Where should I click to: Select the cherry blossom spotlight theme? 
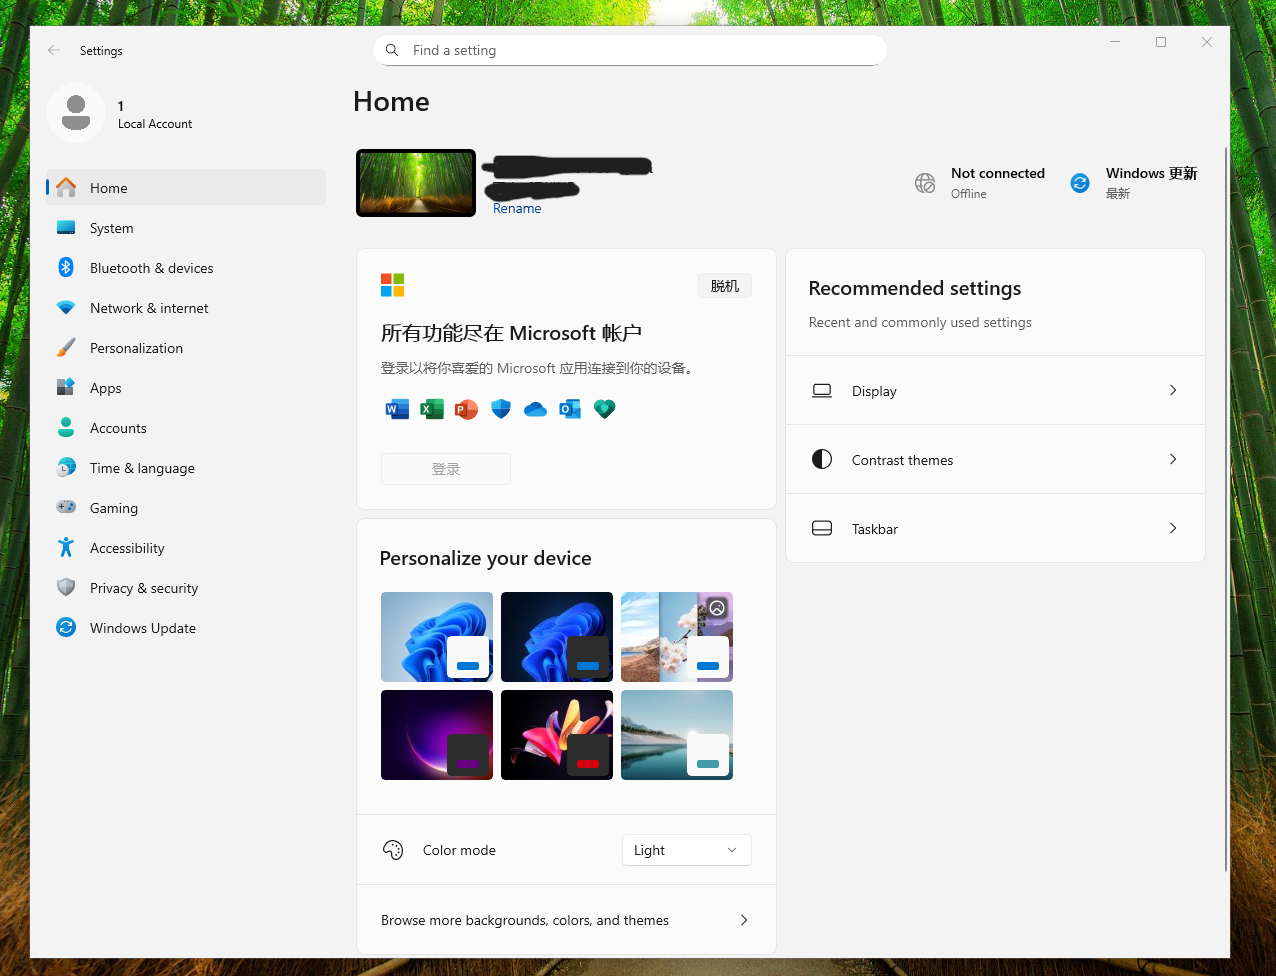pos(677,637)
